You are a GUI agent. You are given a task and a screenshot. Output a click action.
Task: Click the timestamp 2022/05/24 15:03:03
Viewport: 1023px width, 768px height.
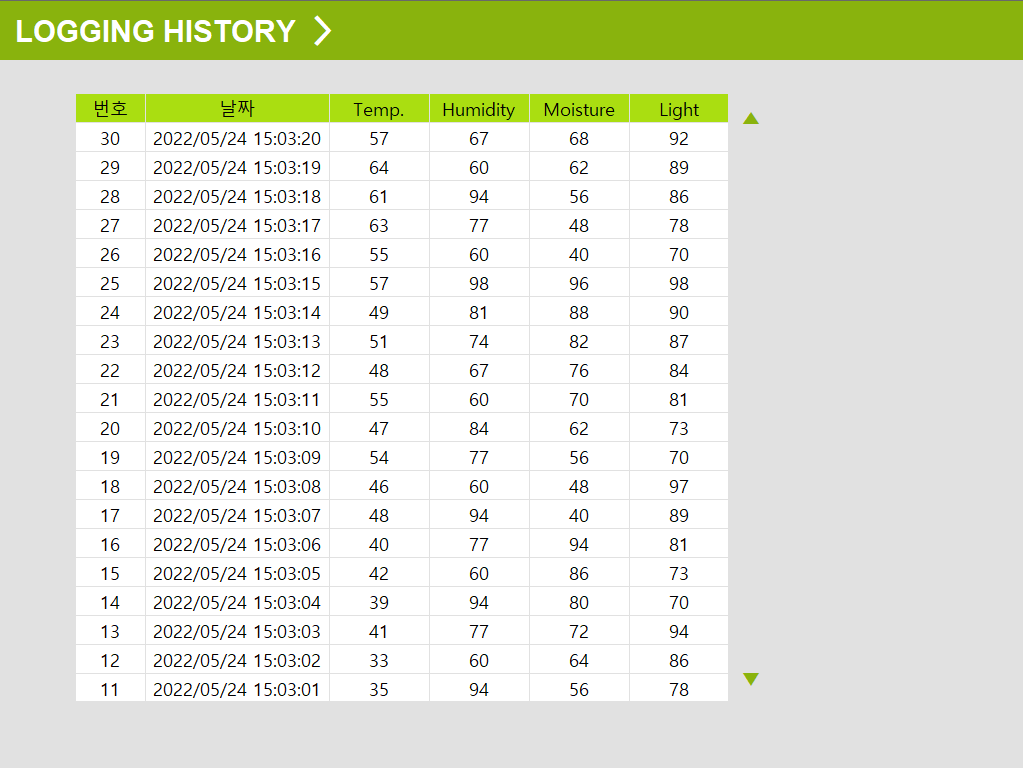point(237,632)
